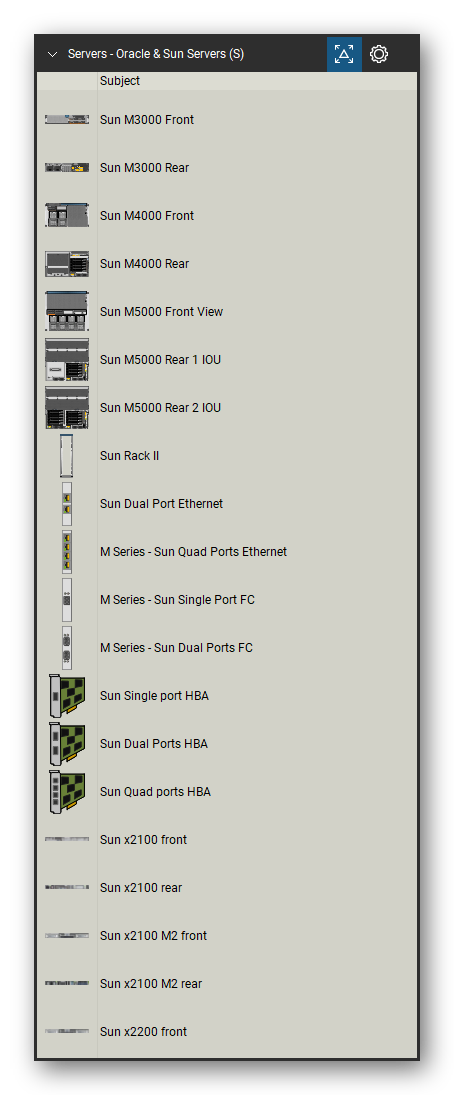Click the 'Sun M4000 Rear' label

click(145, 264)
